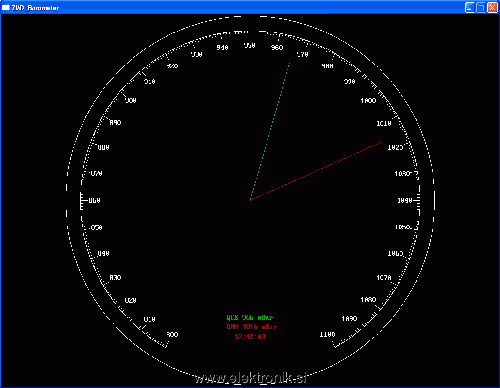Click the window title text in the title bar

tap(35, 8)
